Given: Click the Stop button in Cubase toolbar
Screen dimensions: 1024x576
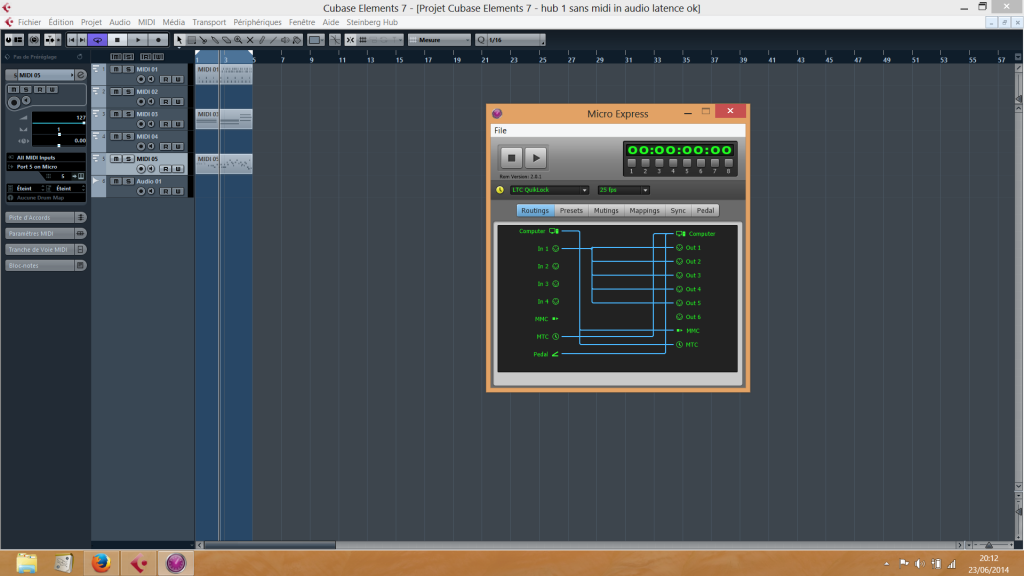Looking at the screenshot, I should tap(118, 40).
